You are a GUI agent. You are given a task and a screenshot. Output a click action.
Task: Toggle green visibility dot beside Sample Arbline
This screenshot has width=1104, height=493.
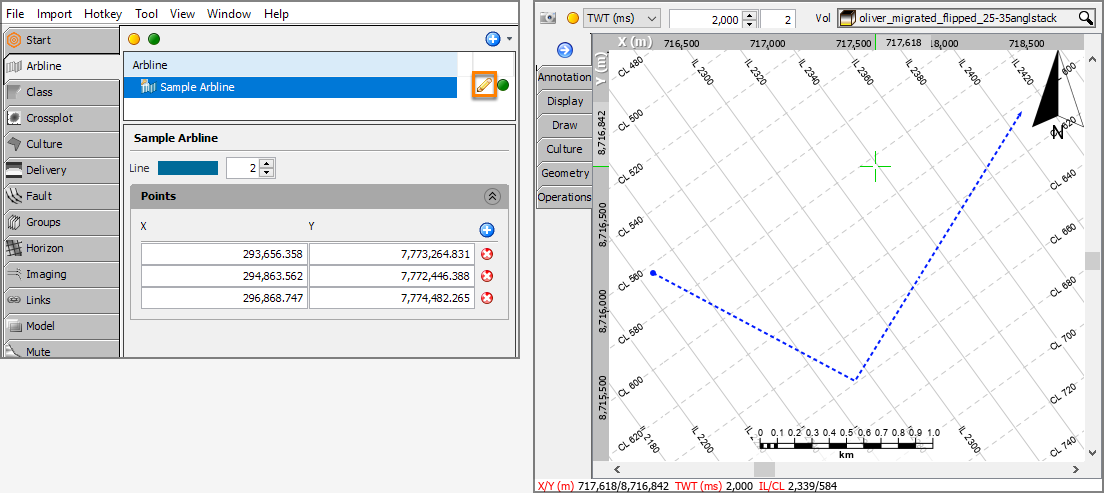point(503,86)
